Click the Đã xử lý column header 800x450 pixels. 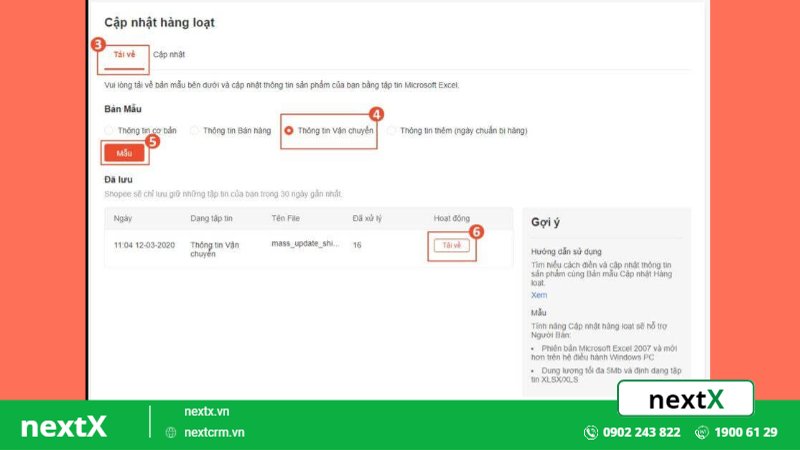click(367, 218)
